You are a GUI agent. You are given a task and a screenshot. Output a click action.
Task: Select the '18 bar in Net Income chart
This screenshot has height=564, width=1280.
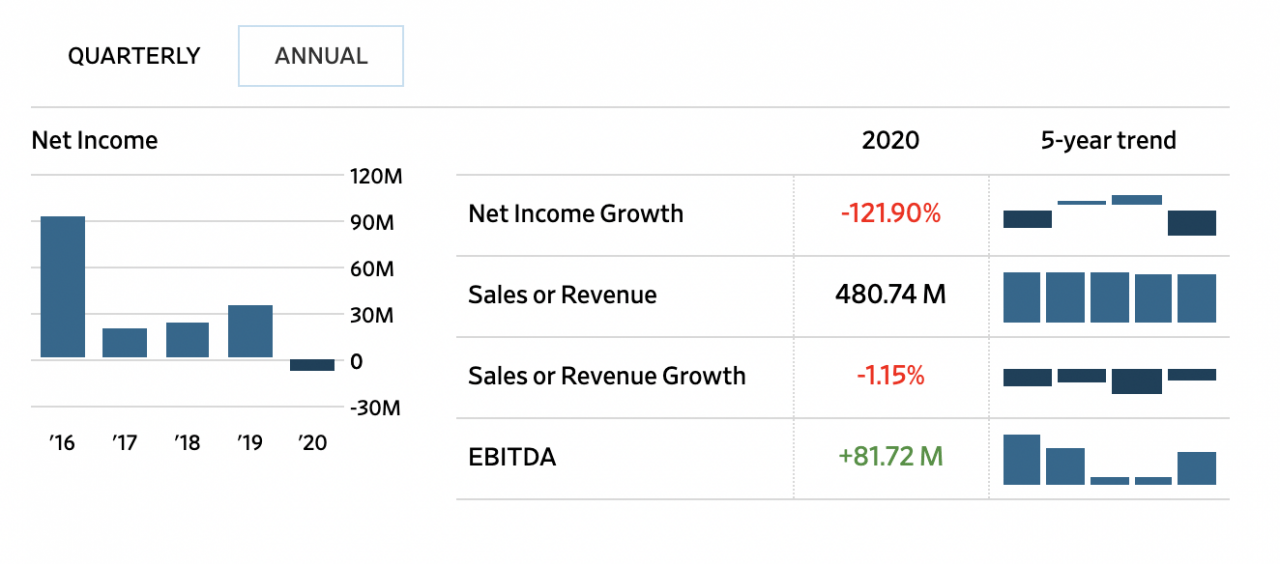coord(187,340)
